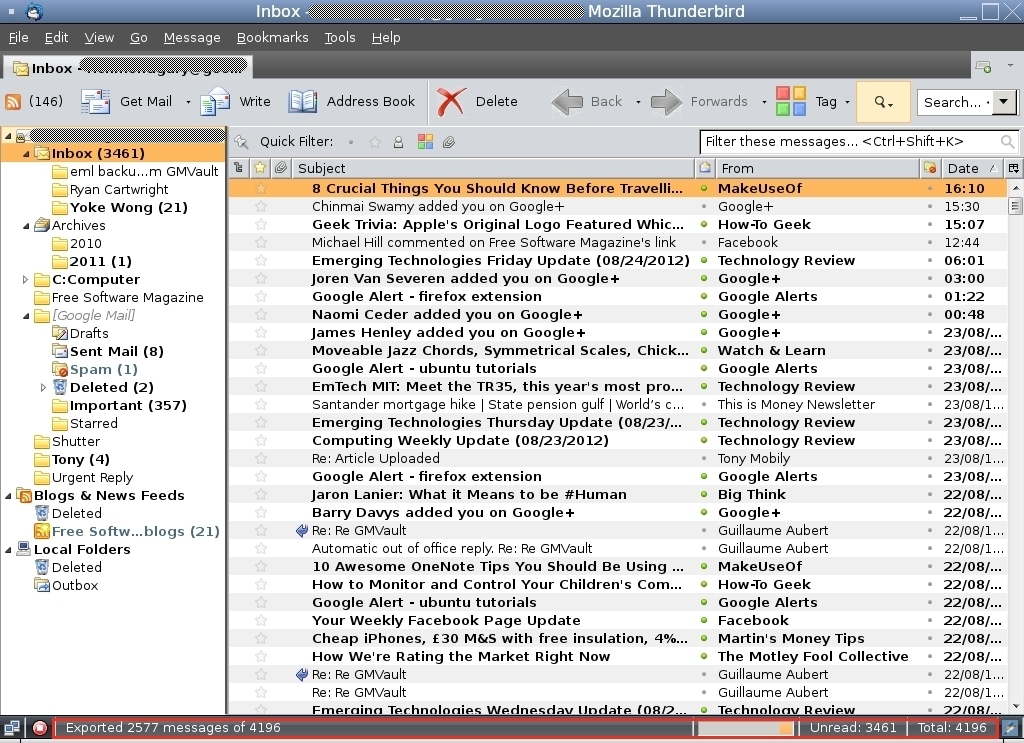
Task: Open the Back history dropdown arrow
Action: coord(638,102)
